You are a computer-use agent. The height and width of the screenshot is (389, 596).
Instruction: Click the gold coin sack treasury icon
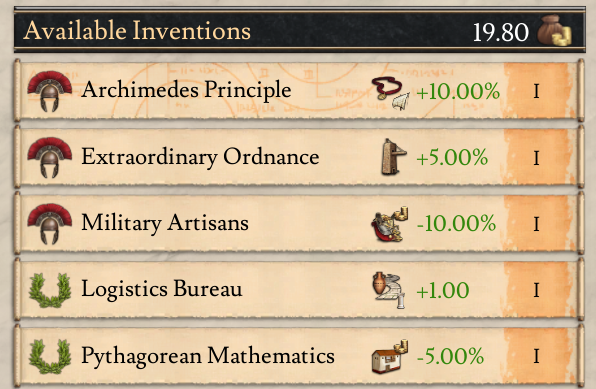point(555,30)
